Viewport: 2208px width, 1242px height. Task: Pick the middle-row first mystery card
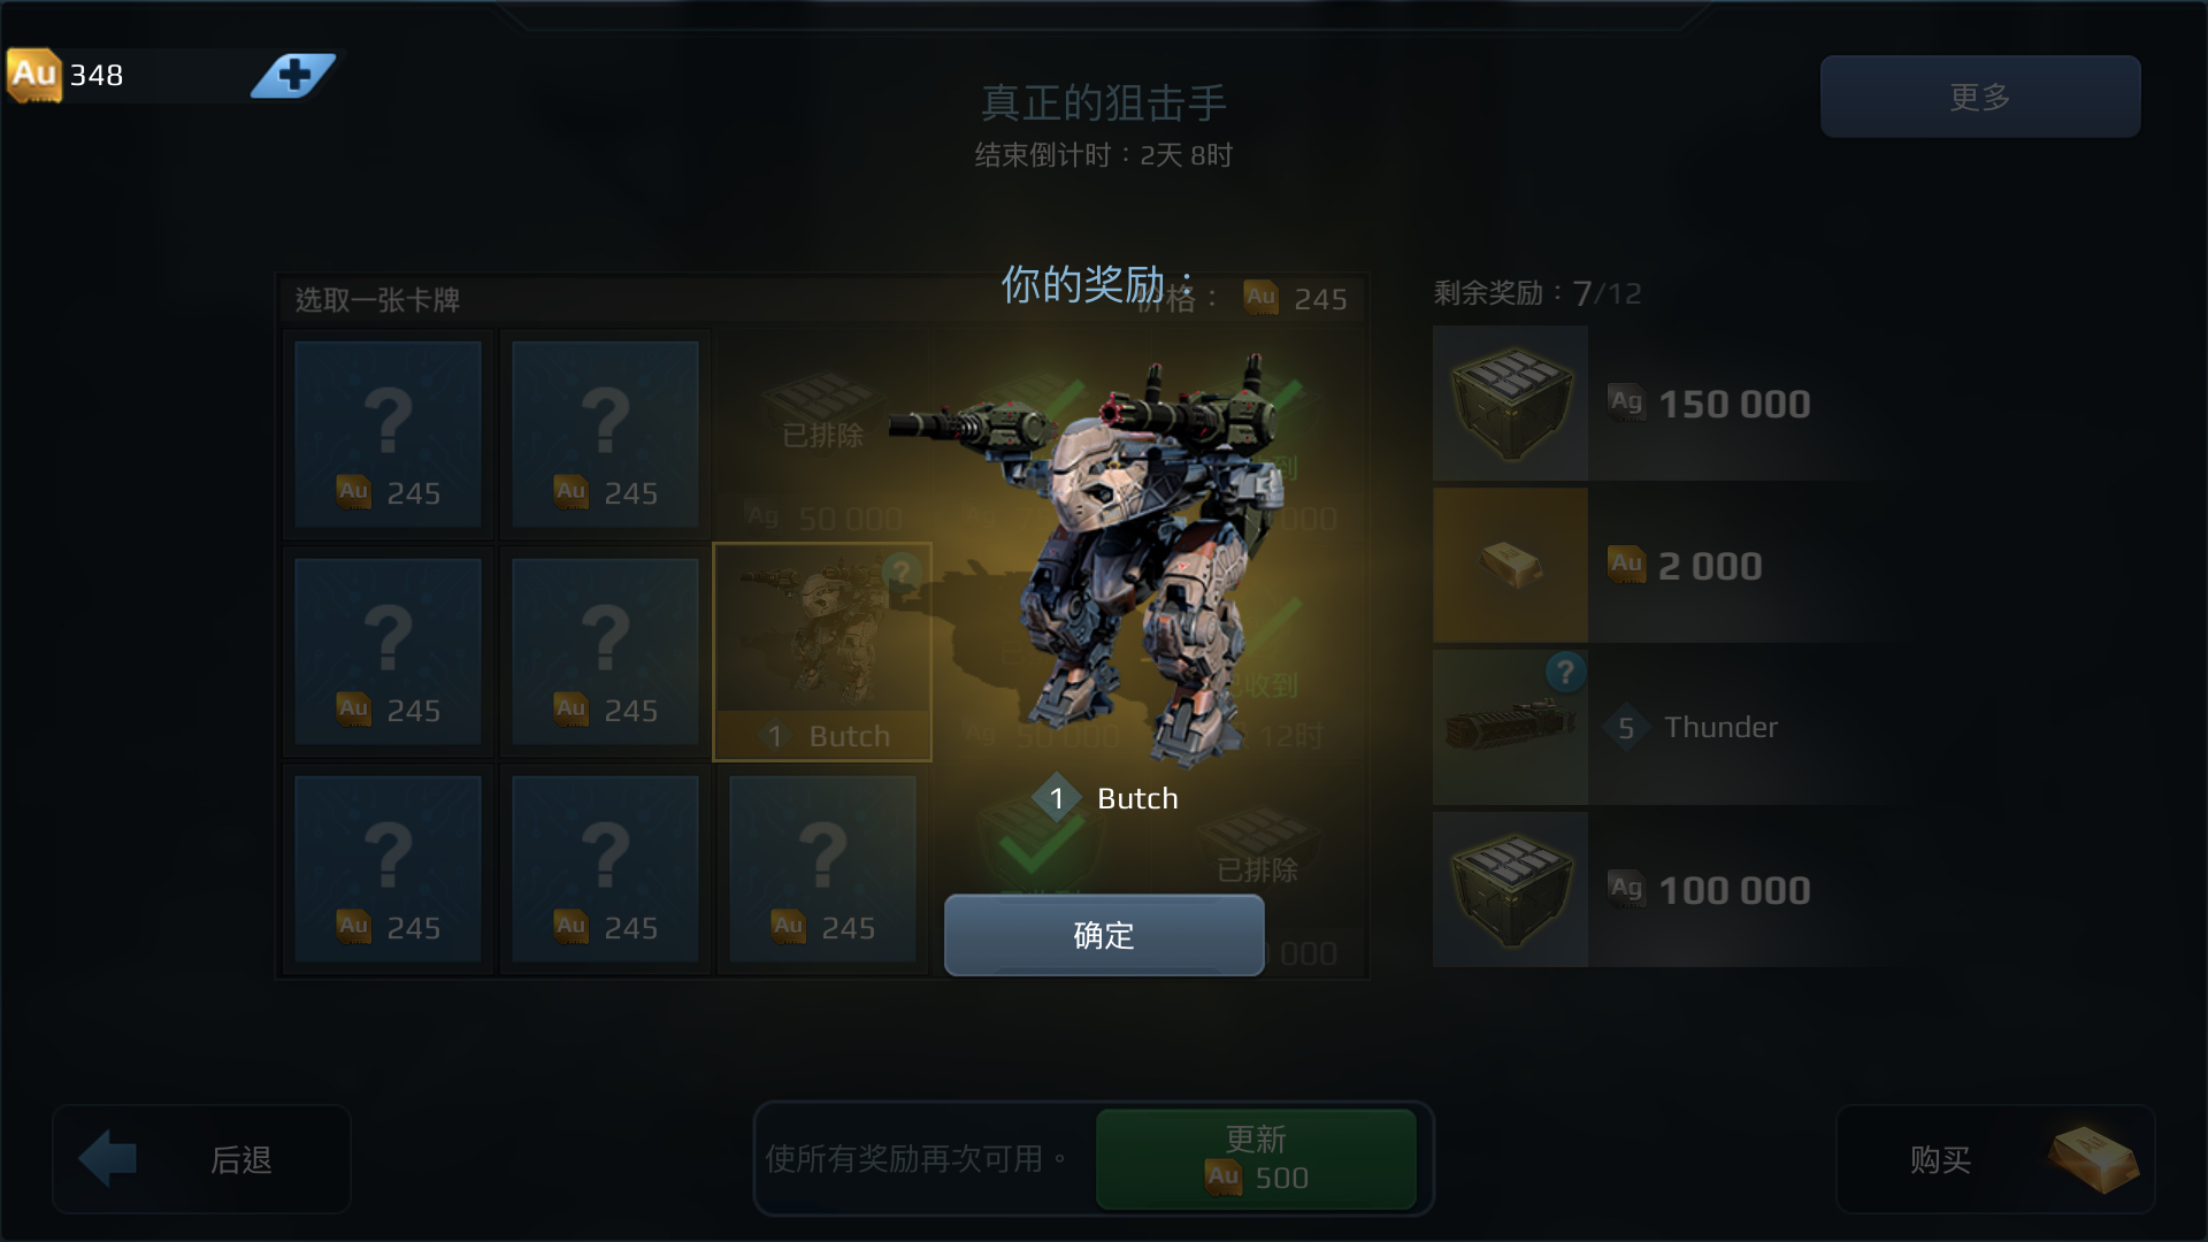(388, 651)
